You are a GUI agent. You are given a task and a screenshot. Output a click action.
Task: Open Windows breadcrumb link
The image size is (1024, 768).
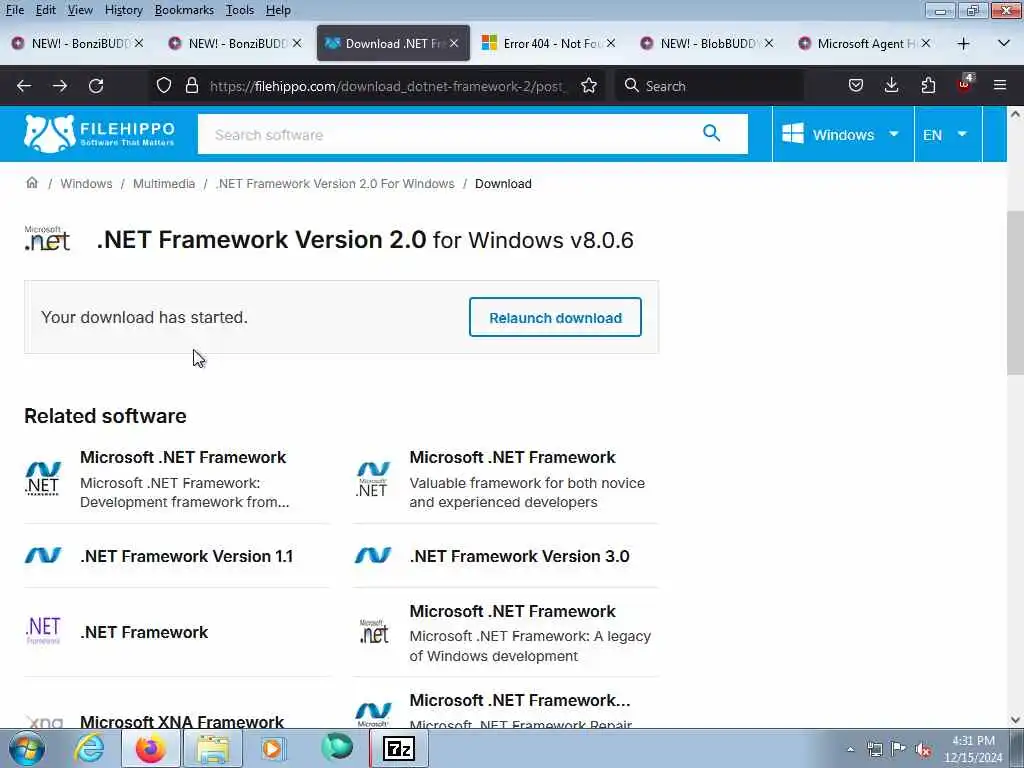(86, 184)
